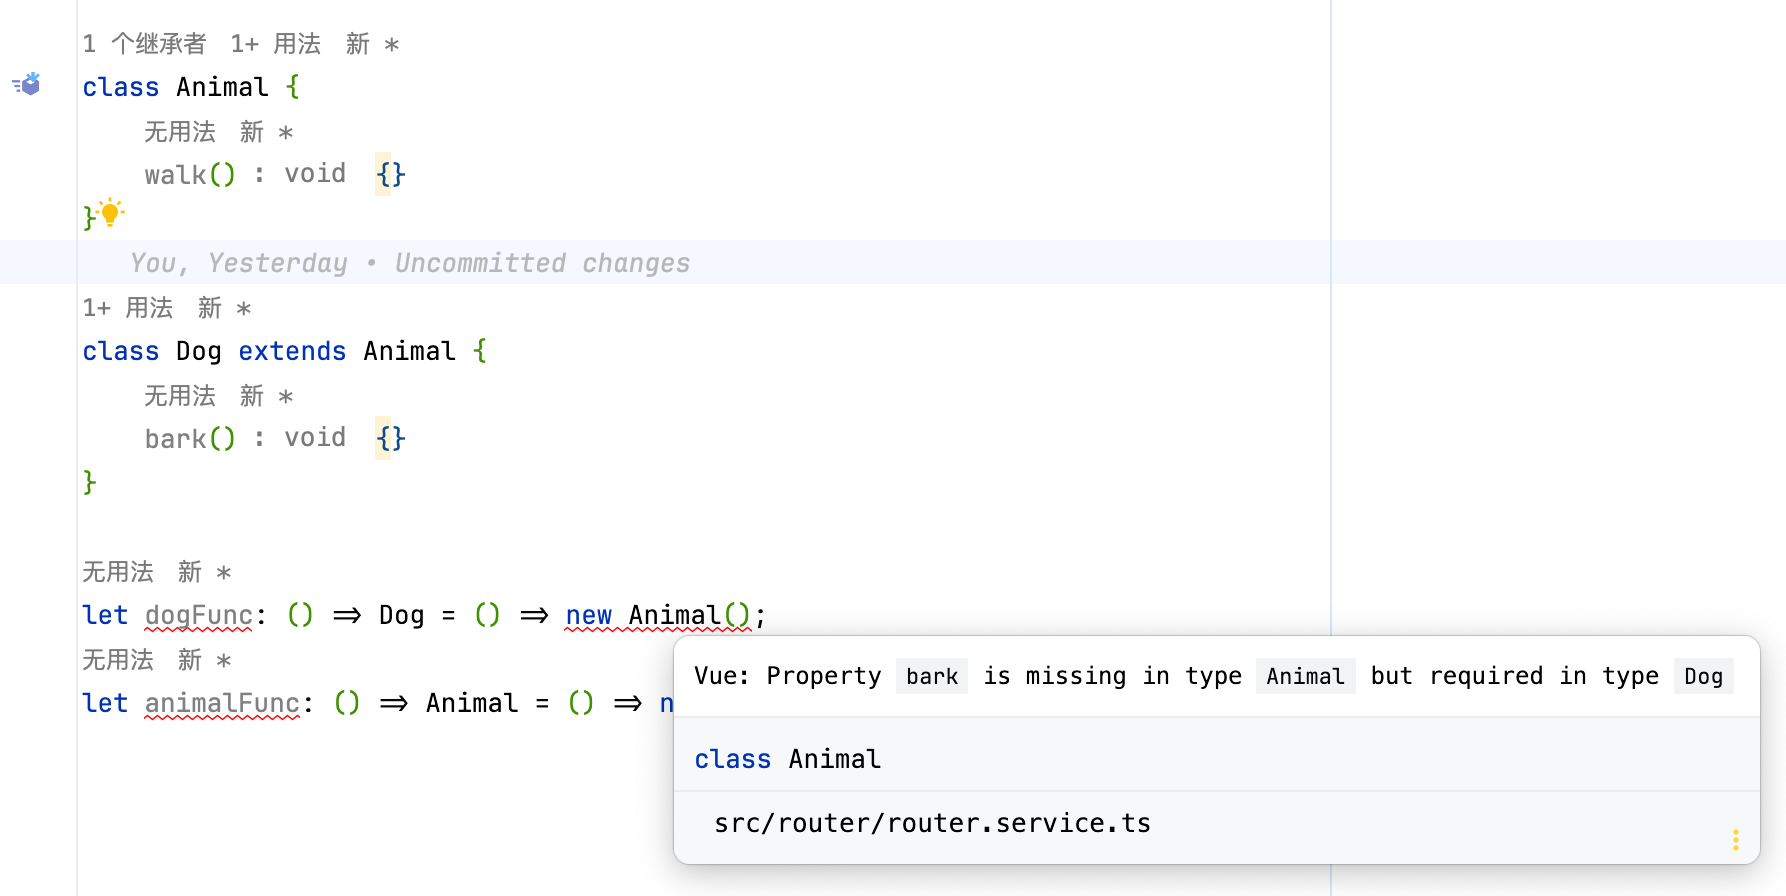Screen dimensions: 1786x896
Task: Click the Animal return type in the animalFunc annotation
Action: [x=472, y=703]
